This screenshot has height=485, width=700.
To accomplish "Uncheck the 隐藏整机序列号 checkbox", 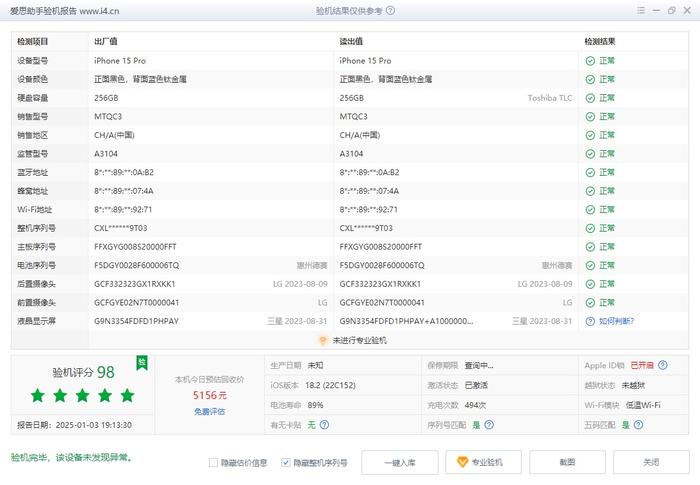I will tap(286, 463).
